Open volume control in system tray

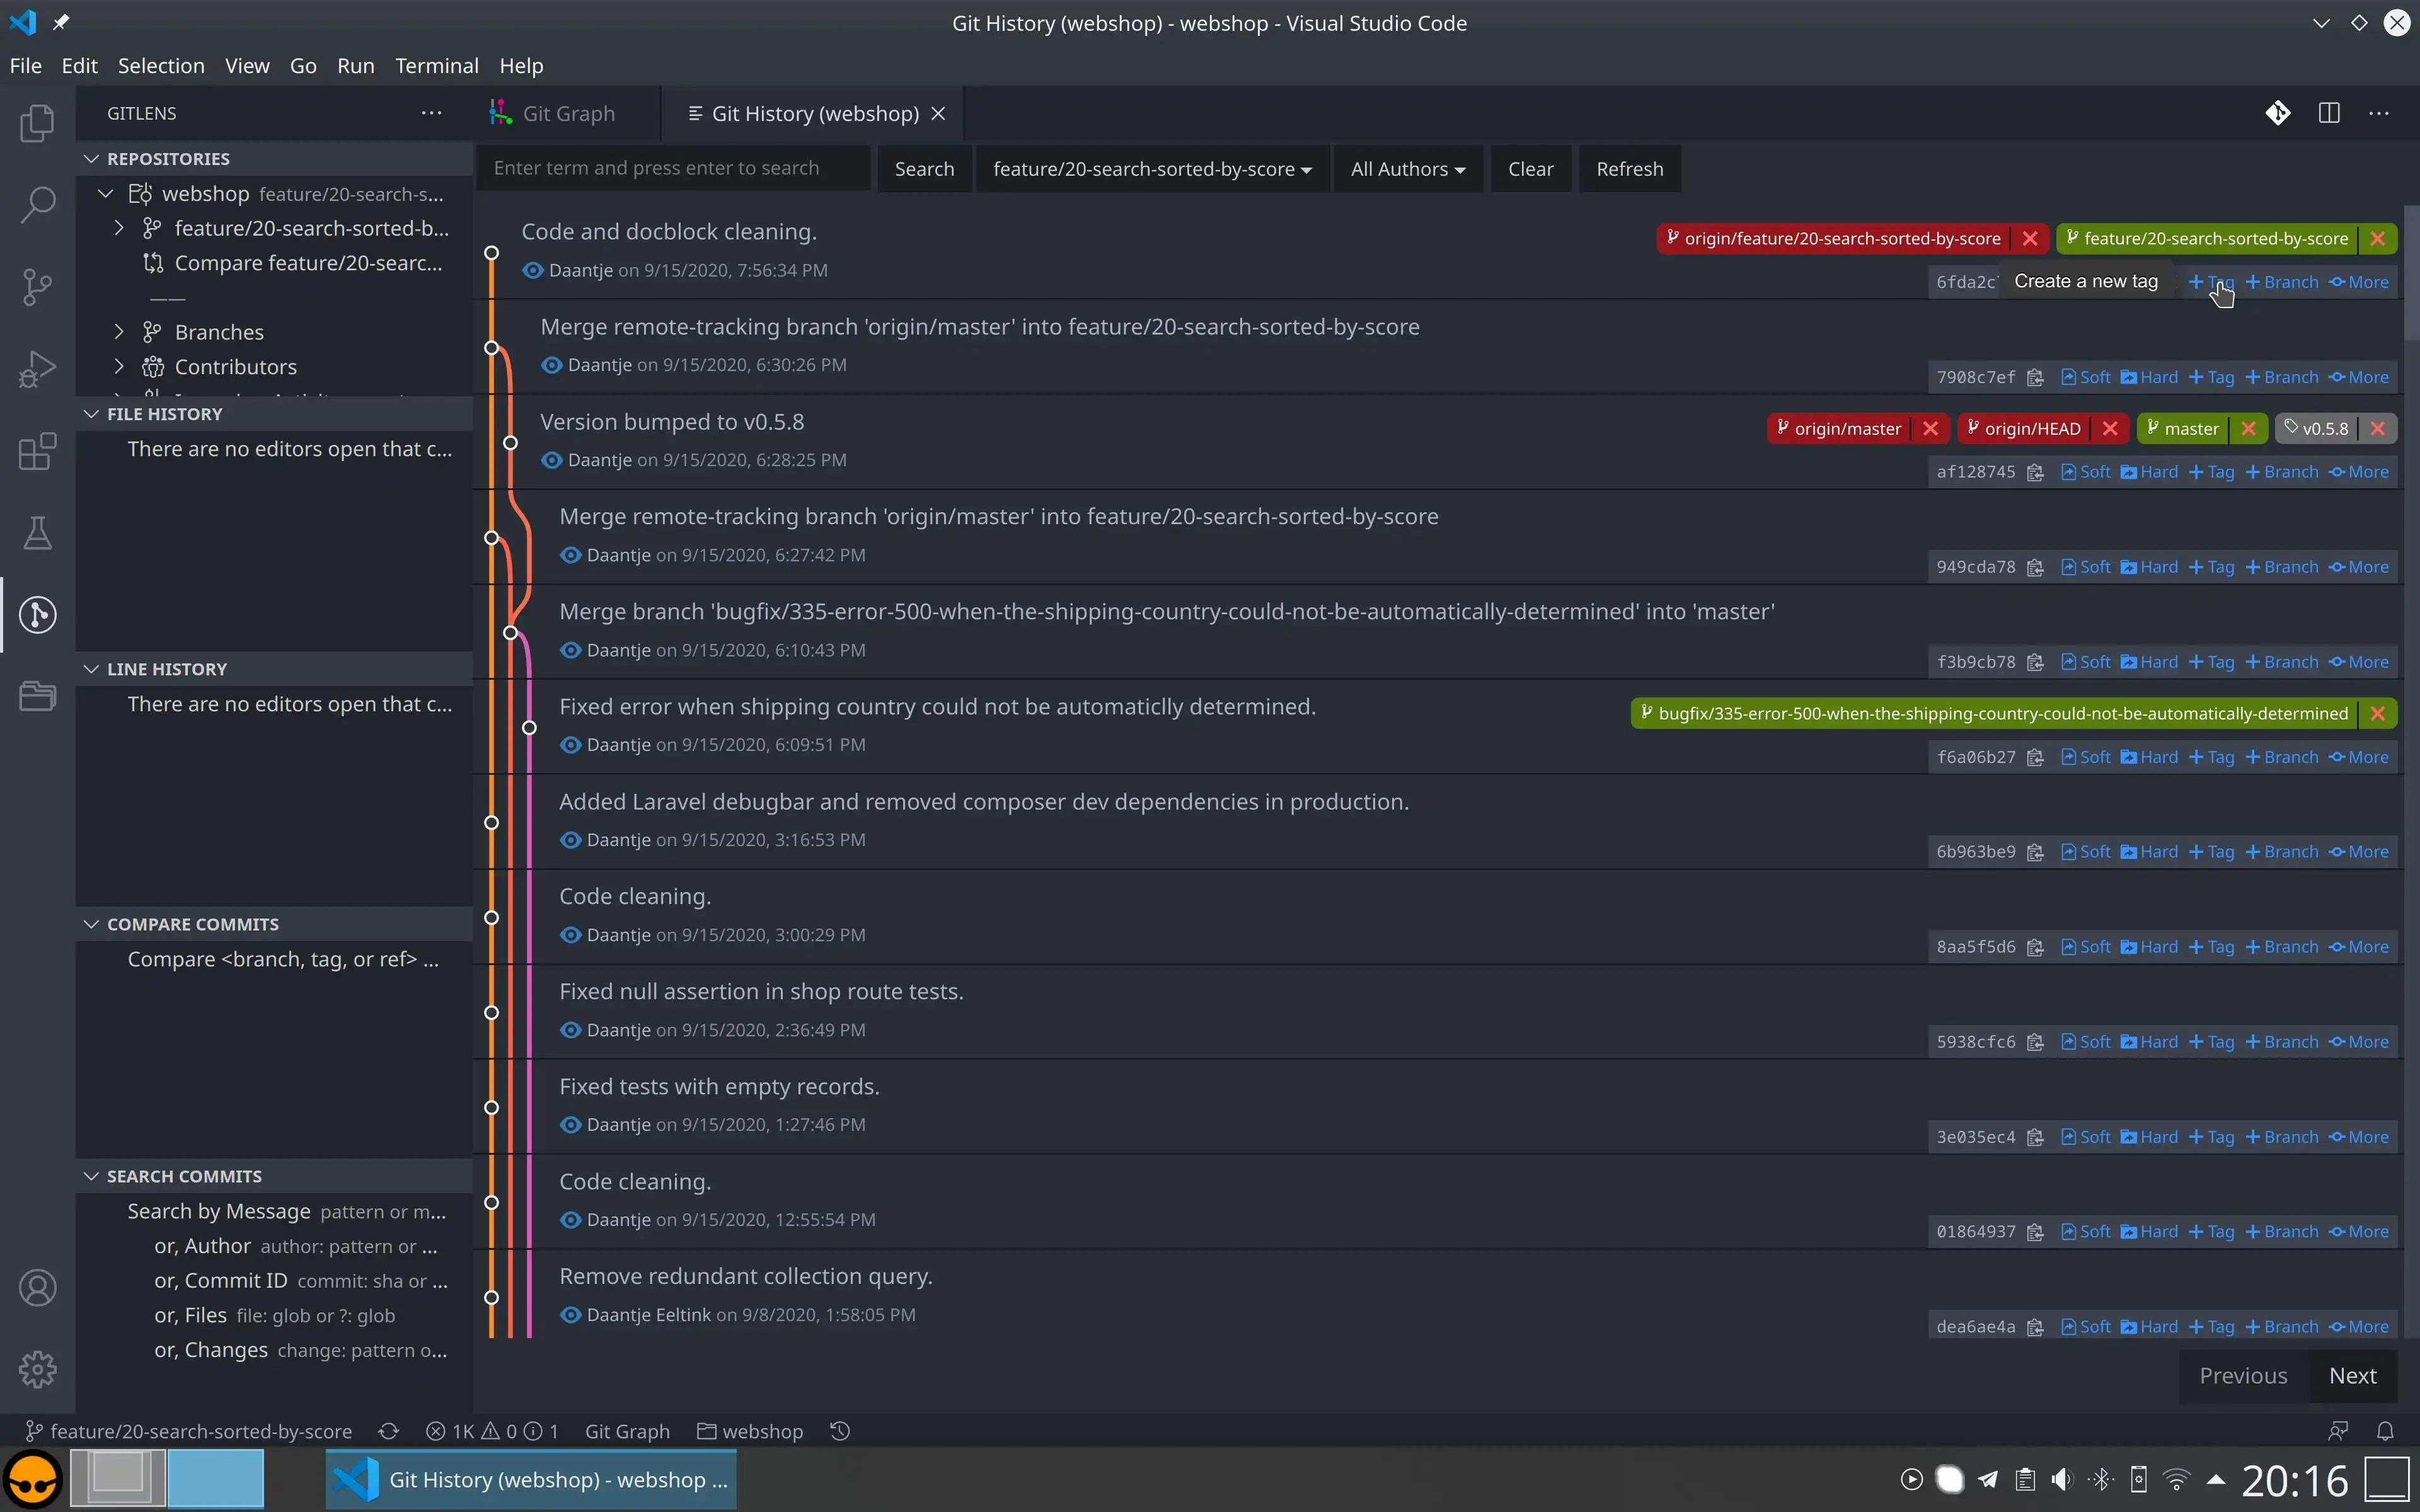point(2062,1479)
